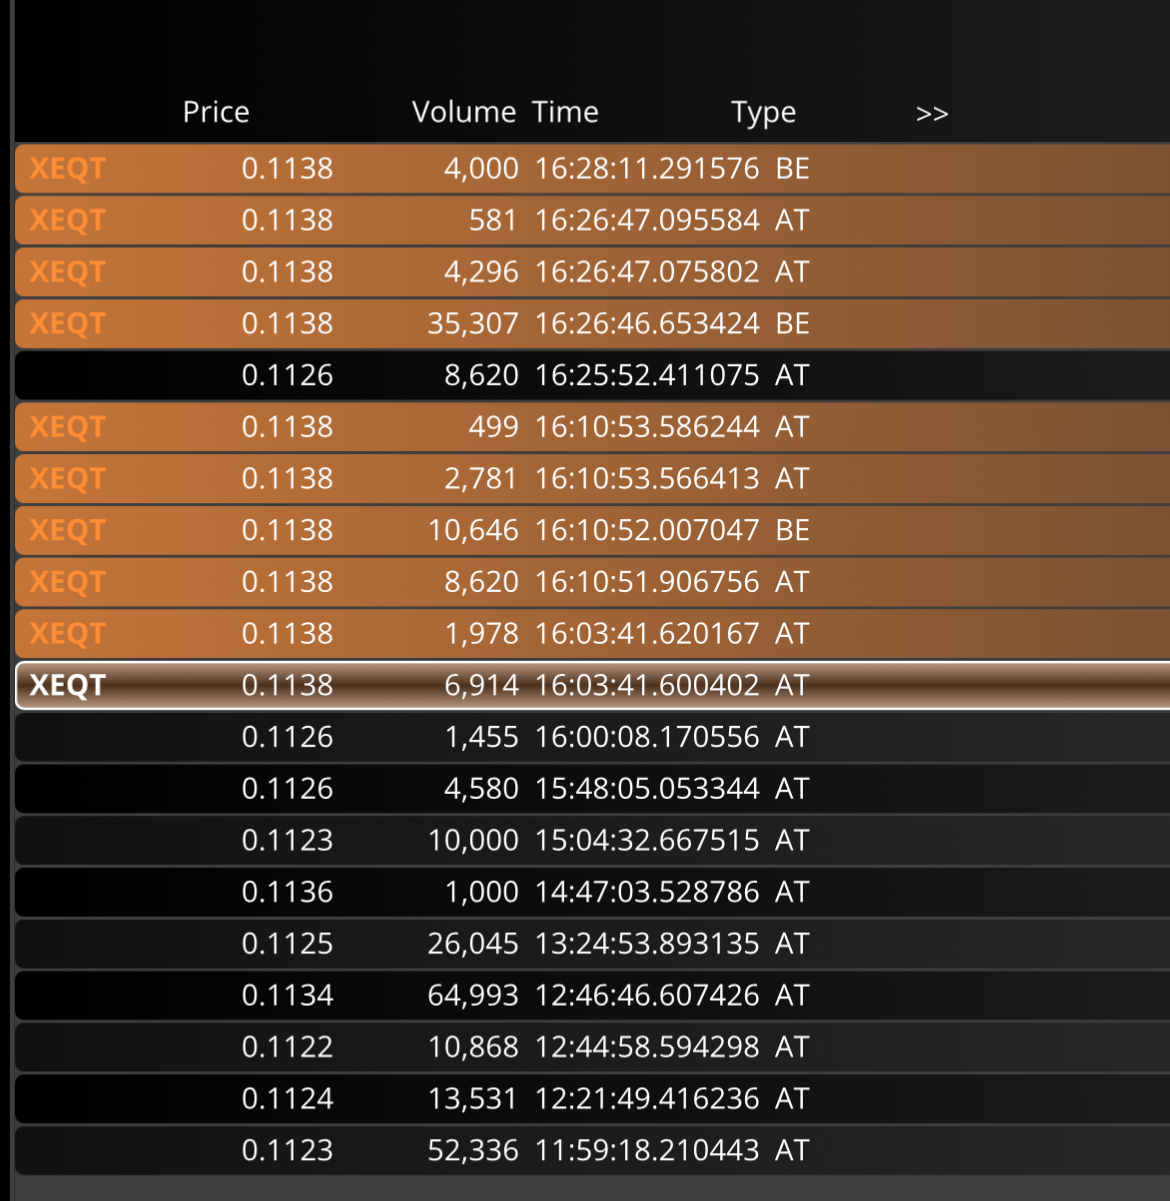The height and width of the screenshot is (1201, 1170).
Task: Select the XEQT trade with volume 499
Action: click(x=592, y=427)
